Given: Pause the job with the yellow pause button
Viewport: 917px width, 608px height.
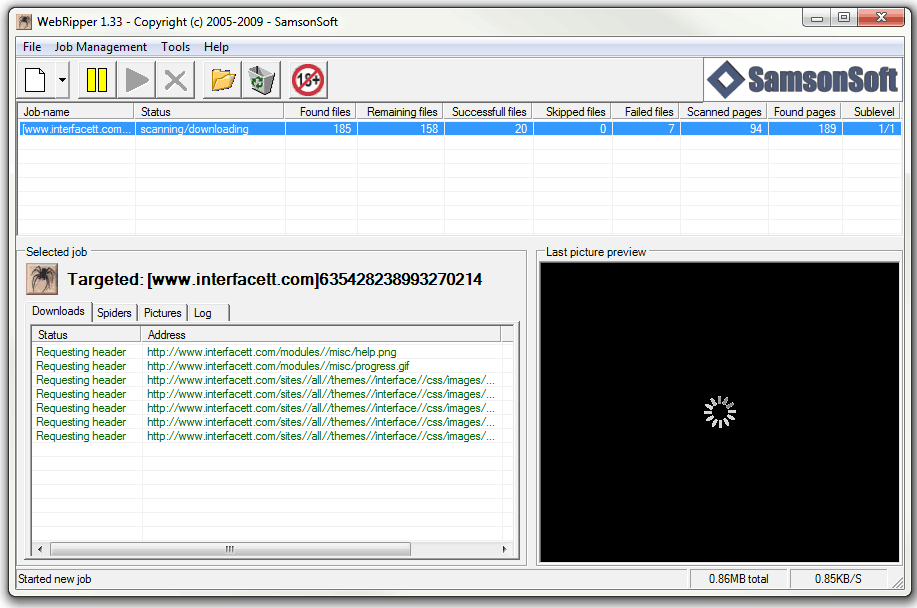Looking at the screenshot, I should click(x=96, y=80).
